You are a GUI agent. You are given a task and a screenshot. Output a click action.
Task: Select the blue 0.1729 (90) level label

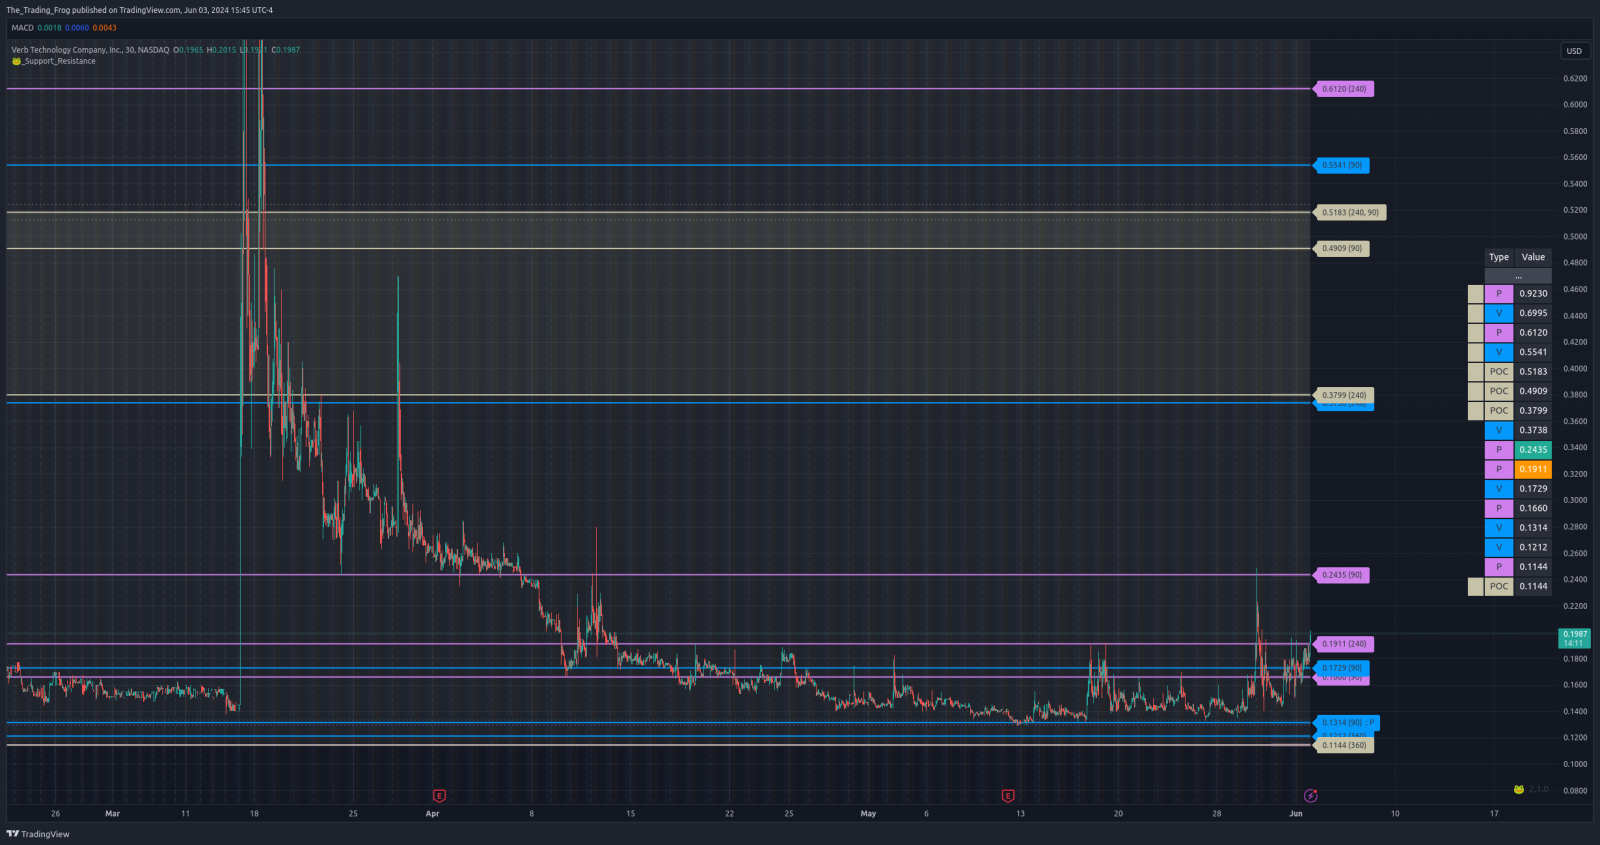1341,668
